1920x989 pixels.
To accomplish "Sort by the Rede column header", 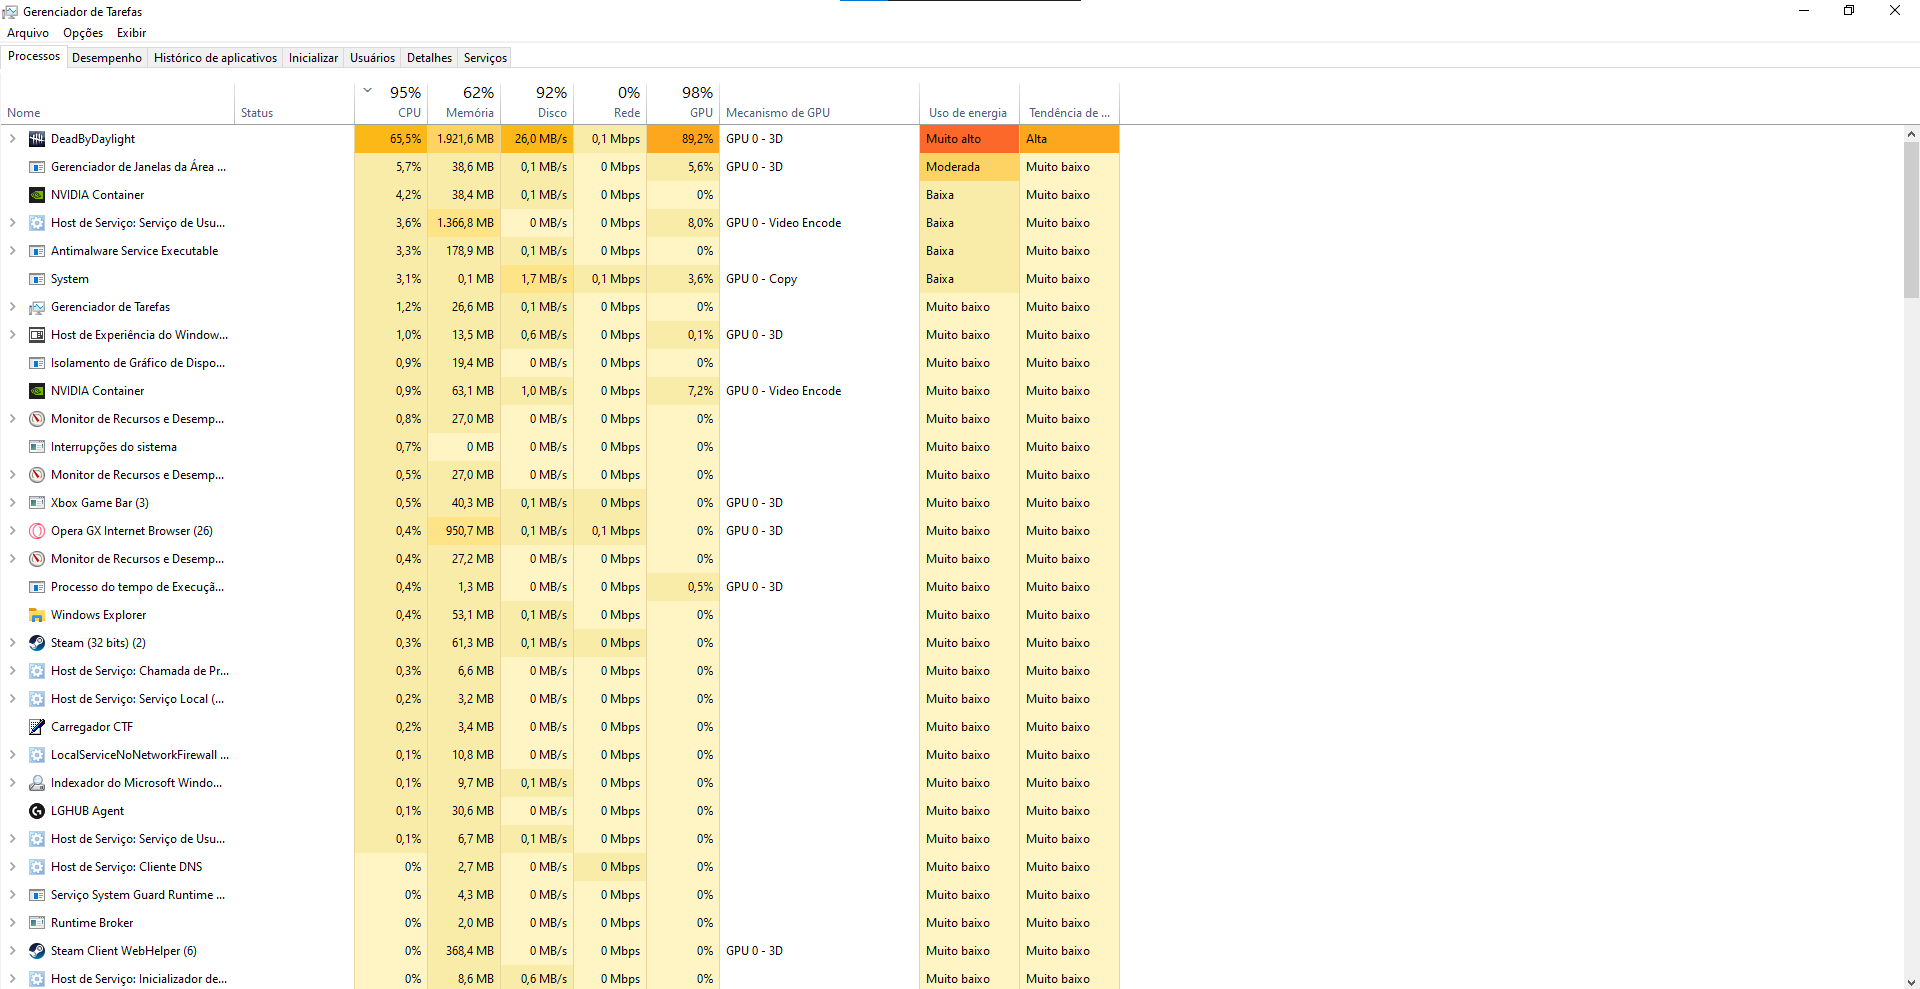I will tap(610, 103).
